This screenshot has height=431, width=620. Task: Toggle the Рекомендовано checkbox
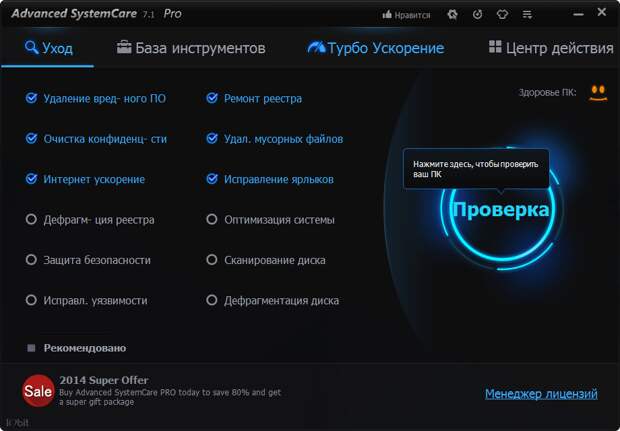pyautogui.click(x=31, y=348)
